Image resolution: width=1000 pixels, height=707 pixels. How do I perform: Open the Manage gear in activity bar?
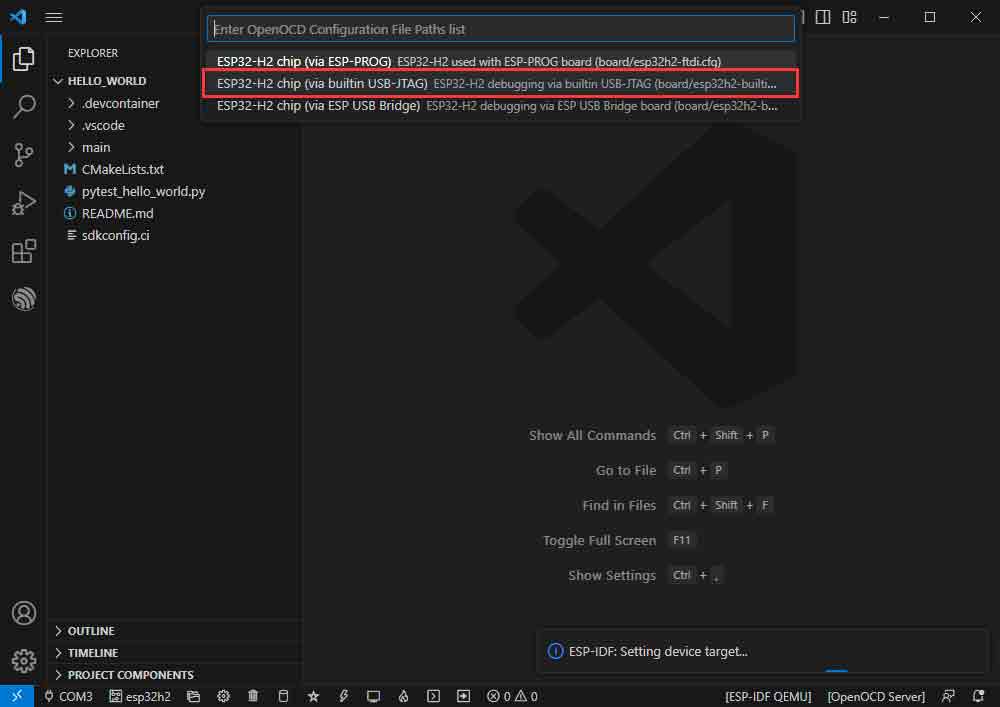click(x=24, y=661)
